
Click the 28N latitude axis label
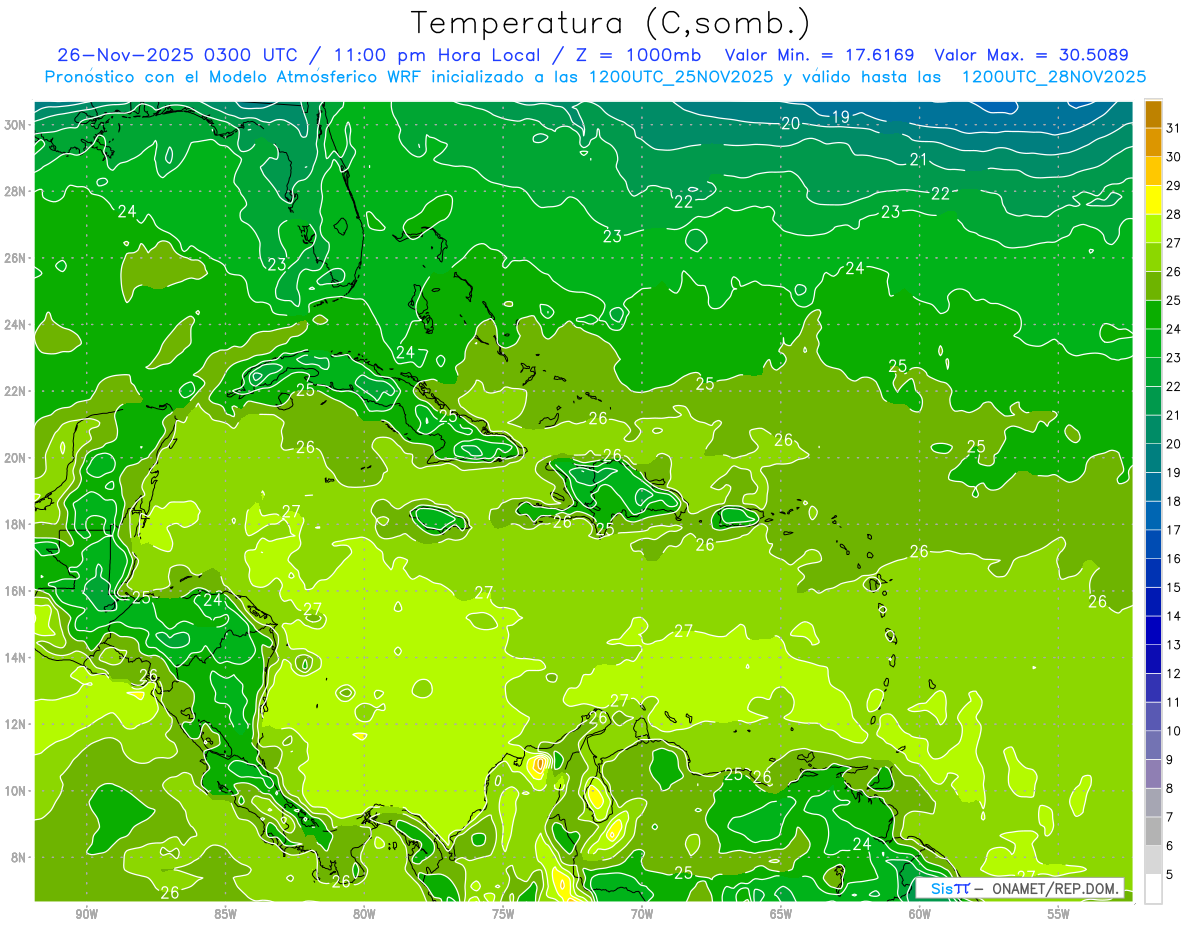(15, 191)
